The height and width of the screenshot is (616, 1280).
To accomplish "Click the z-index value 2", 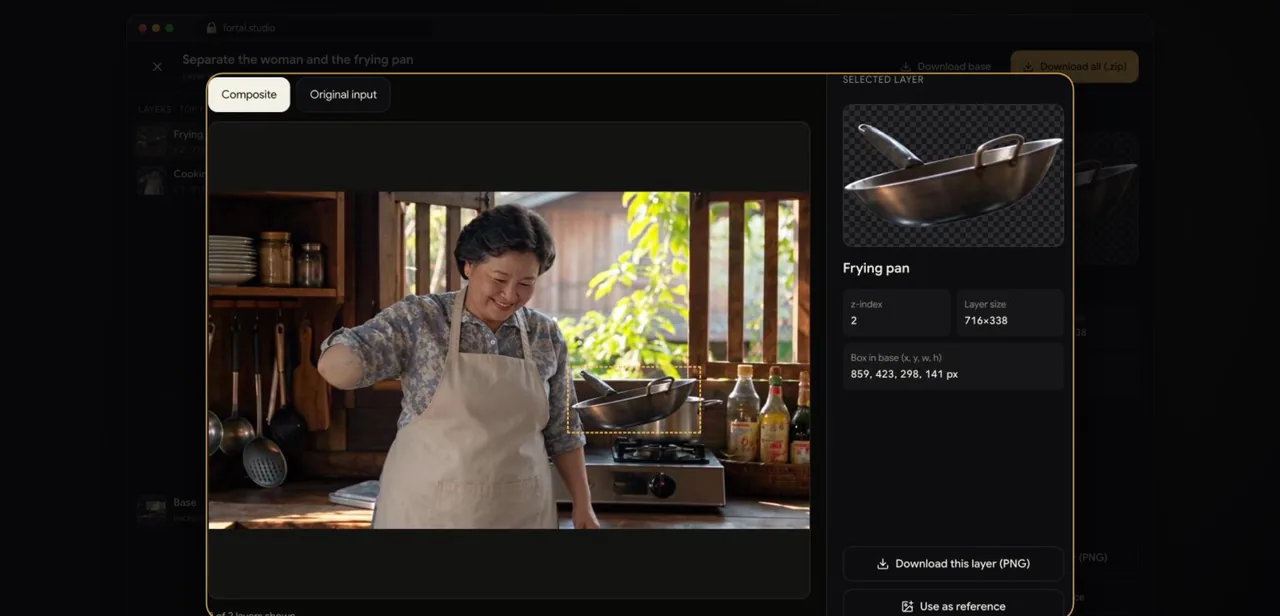I will coord(854,321).
